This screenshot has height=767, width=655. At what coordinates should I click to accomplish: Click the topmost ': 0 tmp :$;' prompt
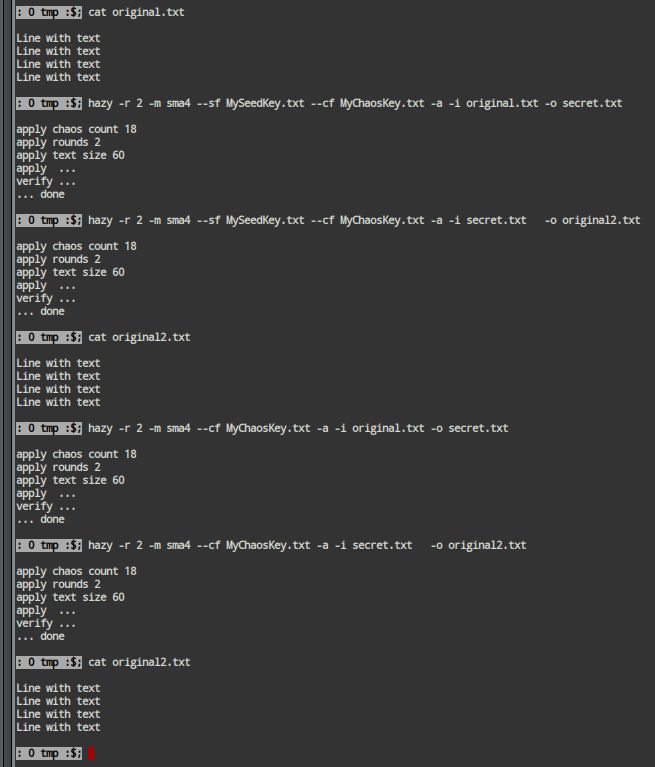point(49,12)
